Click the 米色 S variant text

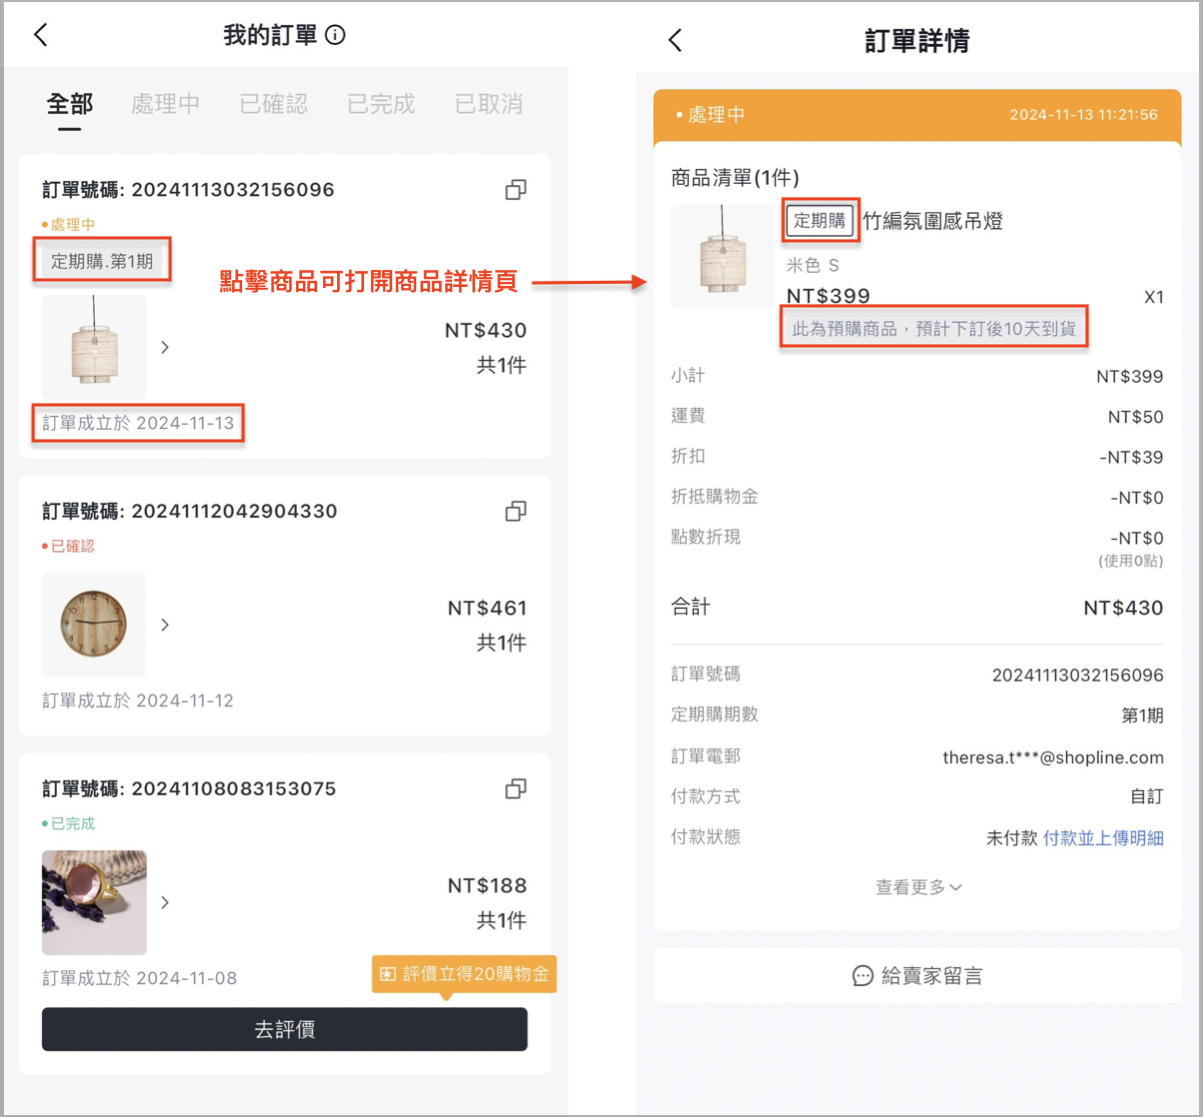click(x=813, y=266)
